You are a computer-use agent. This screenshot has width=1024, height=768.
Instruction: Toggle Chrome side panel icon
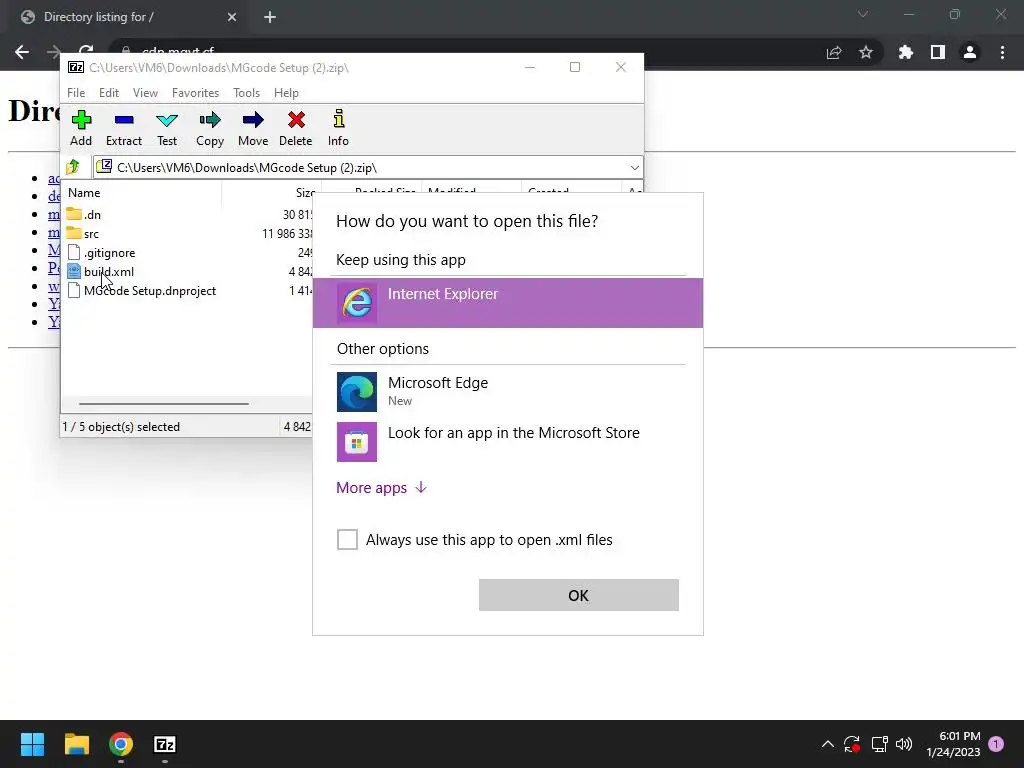pos(938,52)
